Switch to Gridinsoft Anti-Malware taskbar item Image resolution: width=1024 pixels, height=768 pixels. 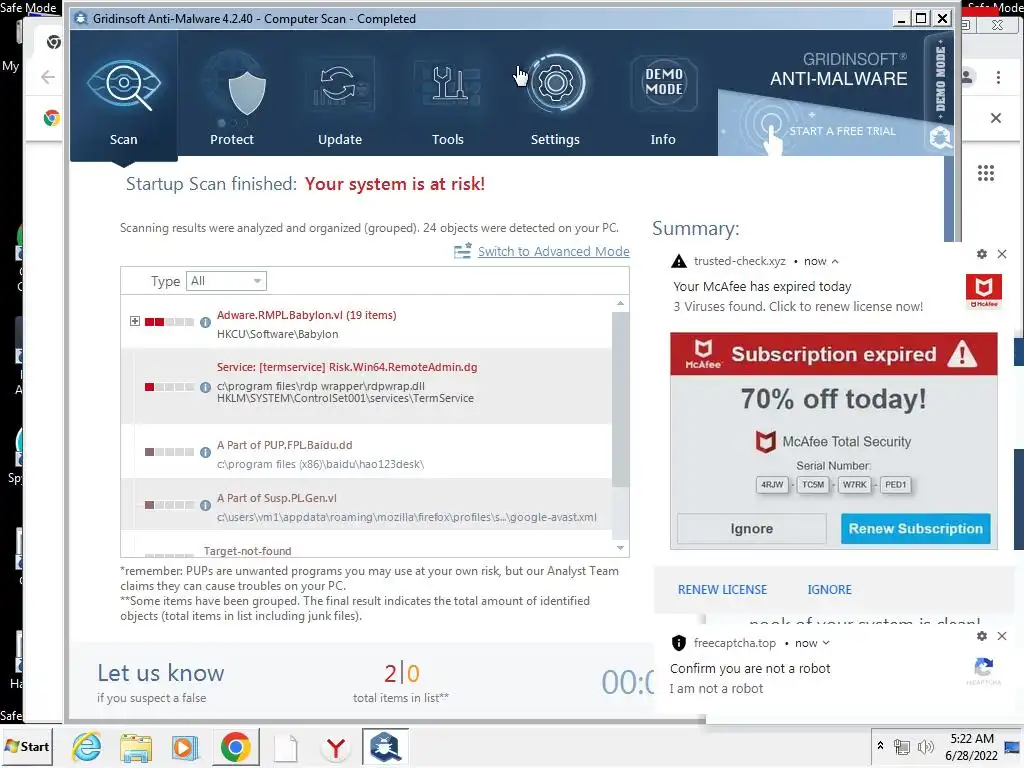click(385, 746)
